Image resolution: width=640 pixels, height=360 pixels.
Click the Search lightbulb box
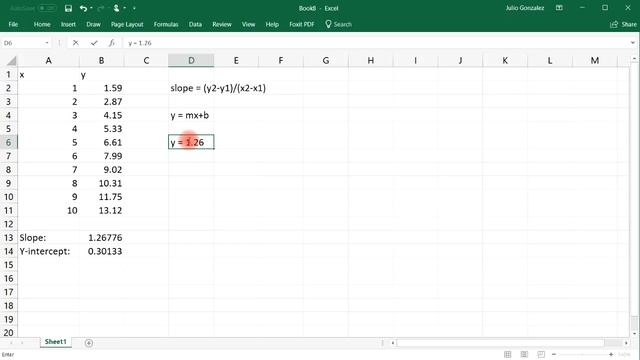(338, 24)
